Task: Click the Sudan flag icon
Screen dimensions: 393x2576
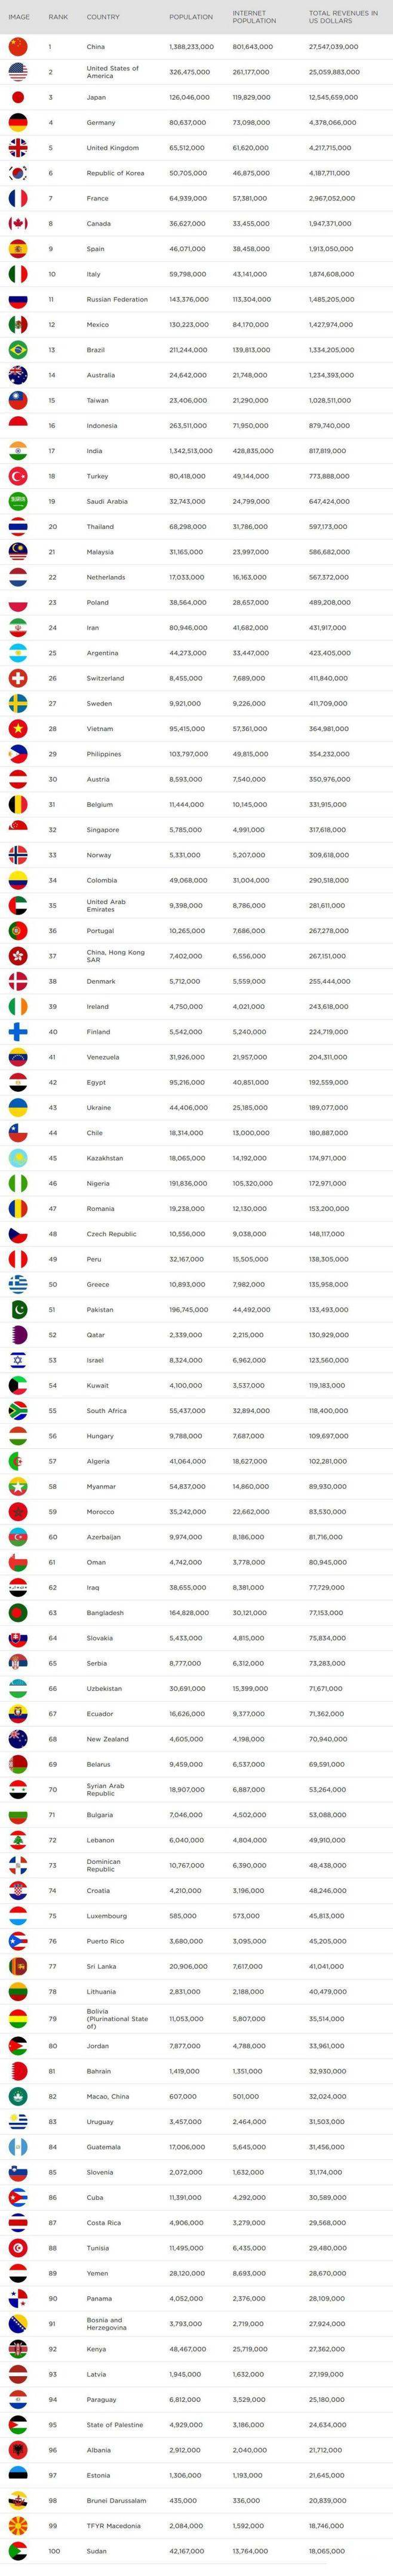Action: [18, 2550]
